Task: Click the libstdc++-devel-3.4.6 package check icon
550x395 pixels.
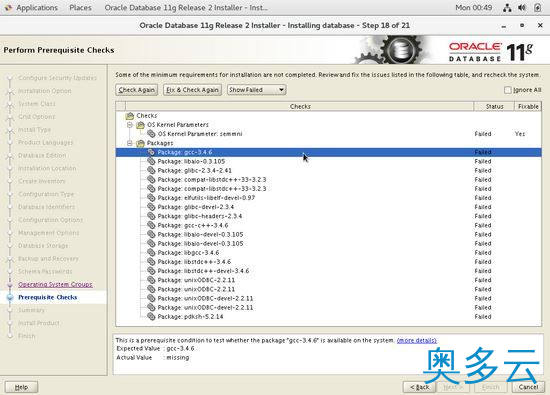Action: pyautogui.click(x=151, y=270)
